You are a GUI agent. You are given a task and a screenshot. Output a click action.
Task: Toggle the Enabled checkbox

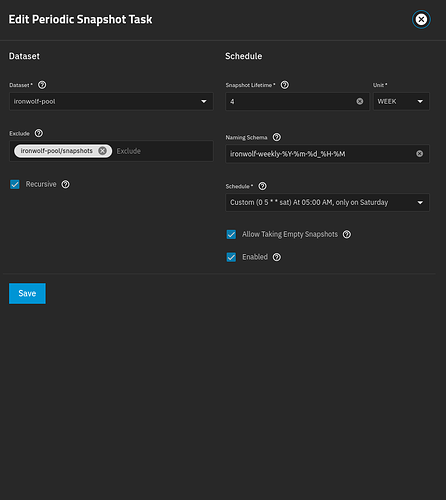pyautogui.click(x=231, y=257)
